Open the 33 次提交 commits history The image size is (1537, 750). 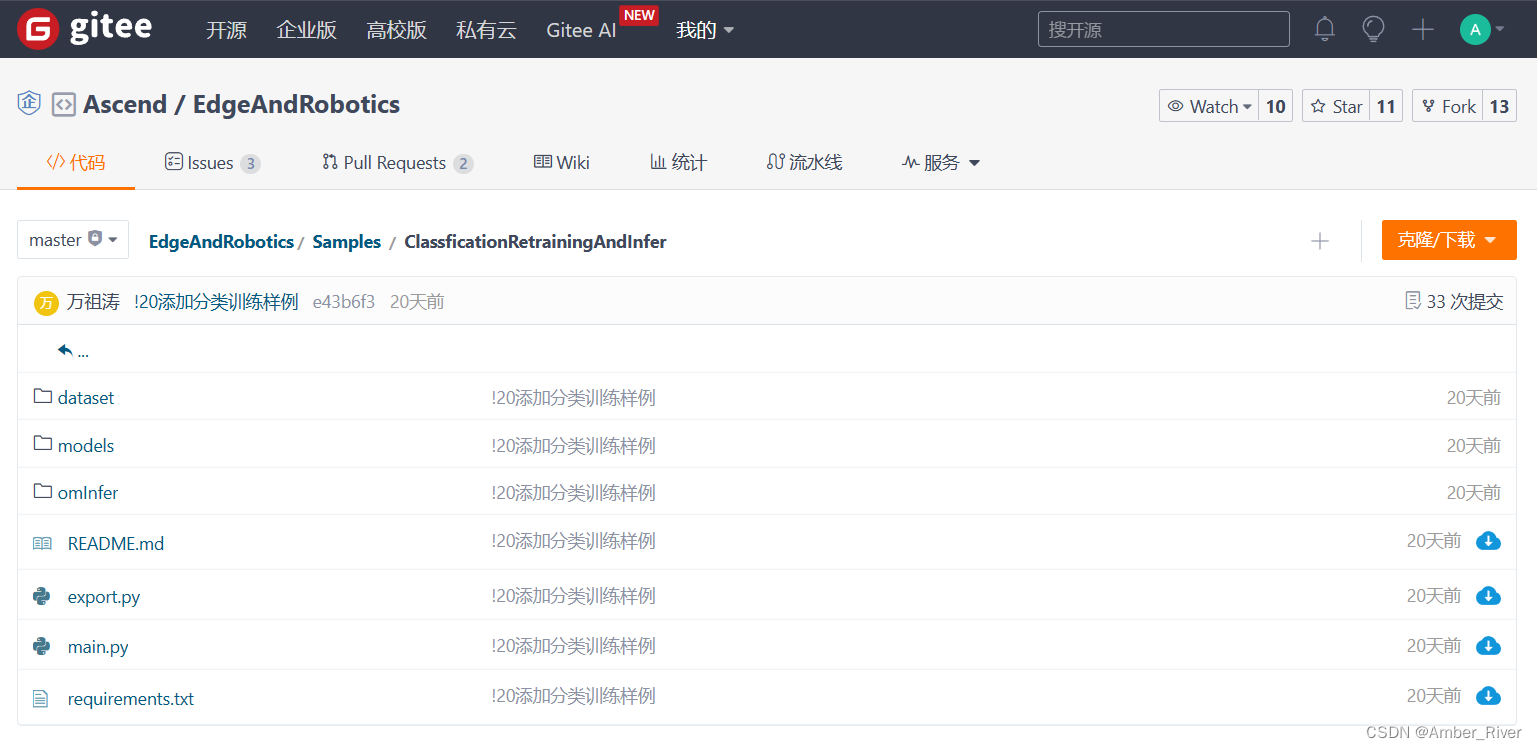tap(1454, 301)
